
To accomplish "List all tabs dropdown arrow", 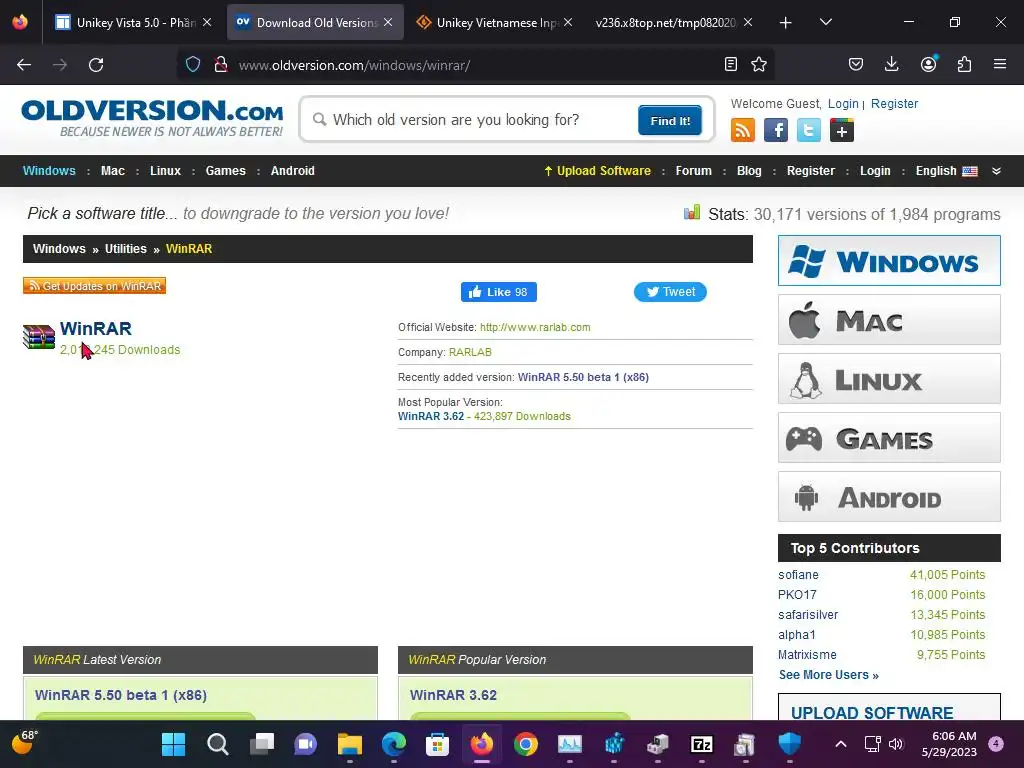I will (x=825, y=22).
